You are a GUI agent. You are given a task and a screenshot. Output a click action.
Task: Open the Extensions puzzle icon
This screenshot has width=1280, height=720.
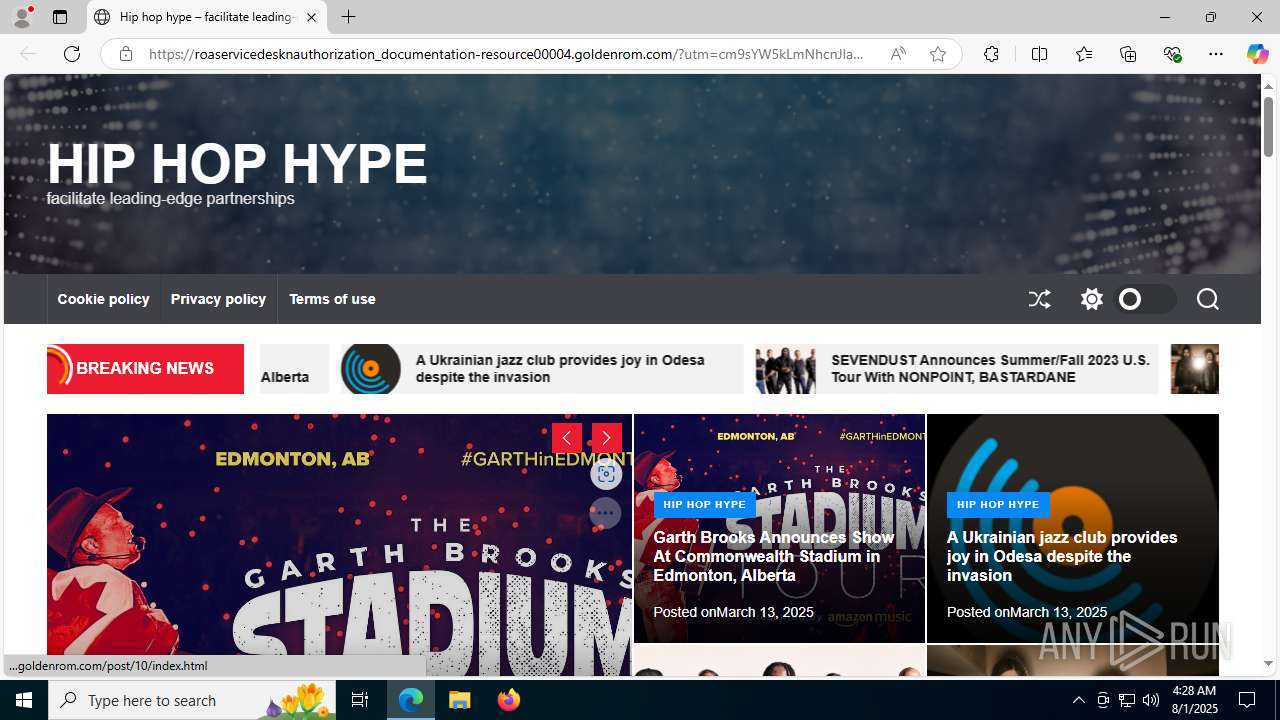point(991,54)
